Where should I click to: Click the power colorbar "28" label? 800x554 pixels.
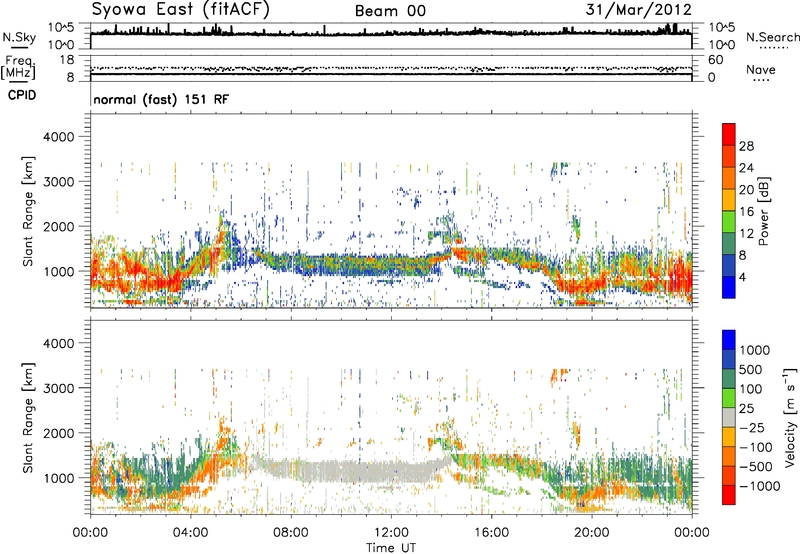746,146
